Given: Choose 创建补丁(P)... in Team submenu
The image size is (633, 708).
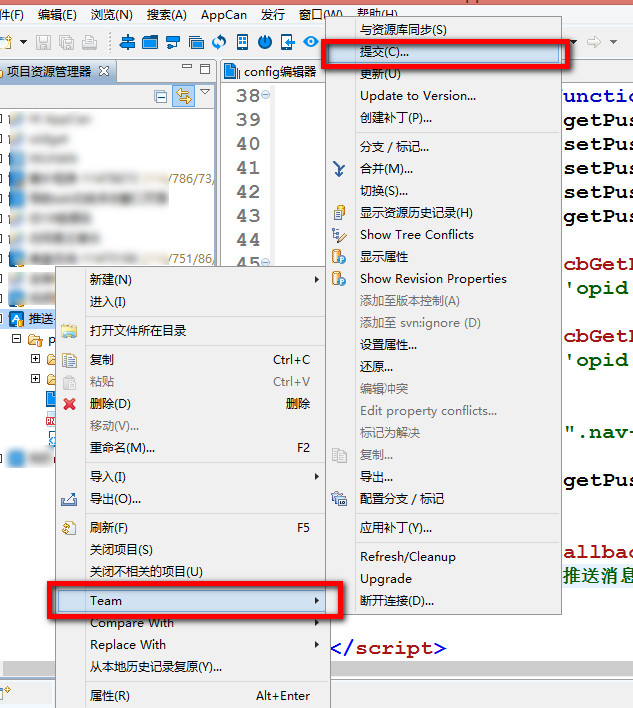Looking at the screenshot, I should 445,118.
